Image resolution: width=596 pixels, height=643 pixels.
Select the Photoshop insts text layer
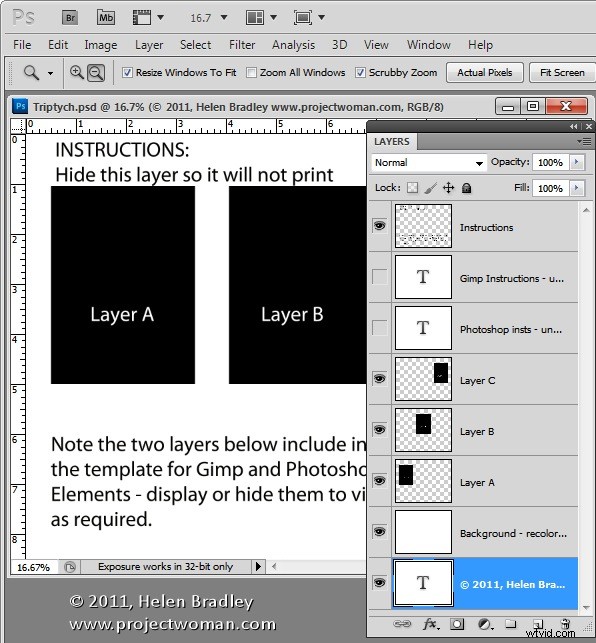(485, 328)
